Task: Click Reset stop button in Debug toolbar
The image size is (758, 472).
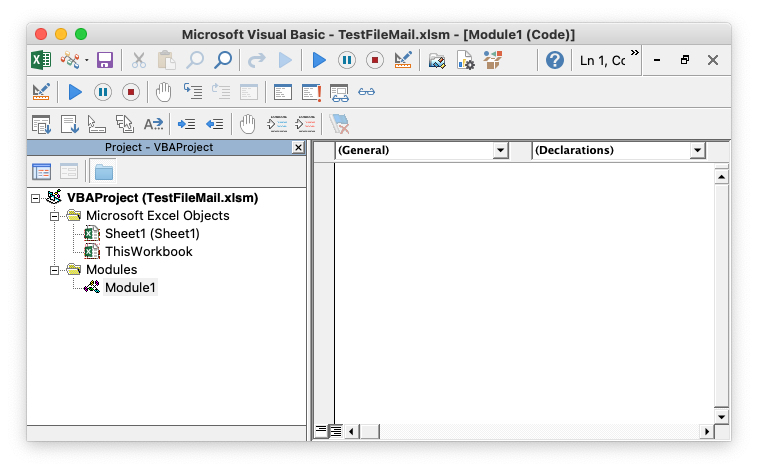Action: click(131, 92)
